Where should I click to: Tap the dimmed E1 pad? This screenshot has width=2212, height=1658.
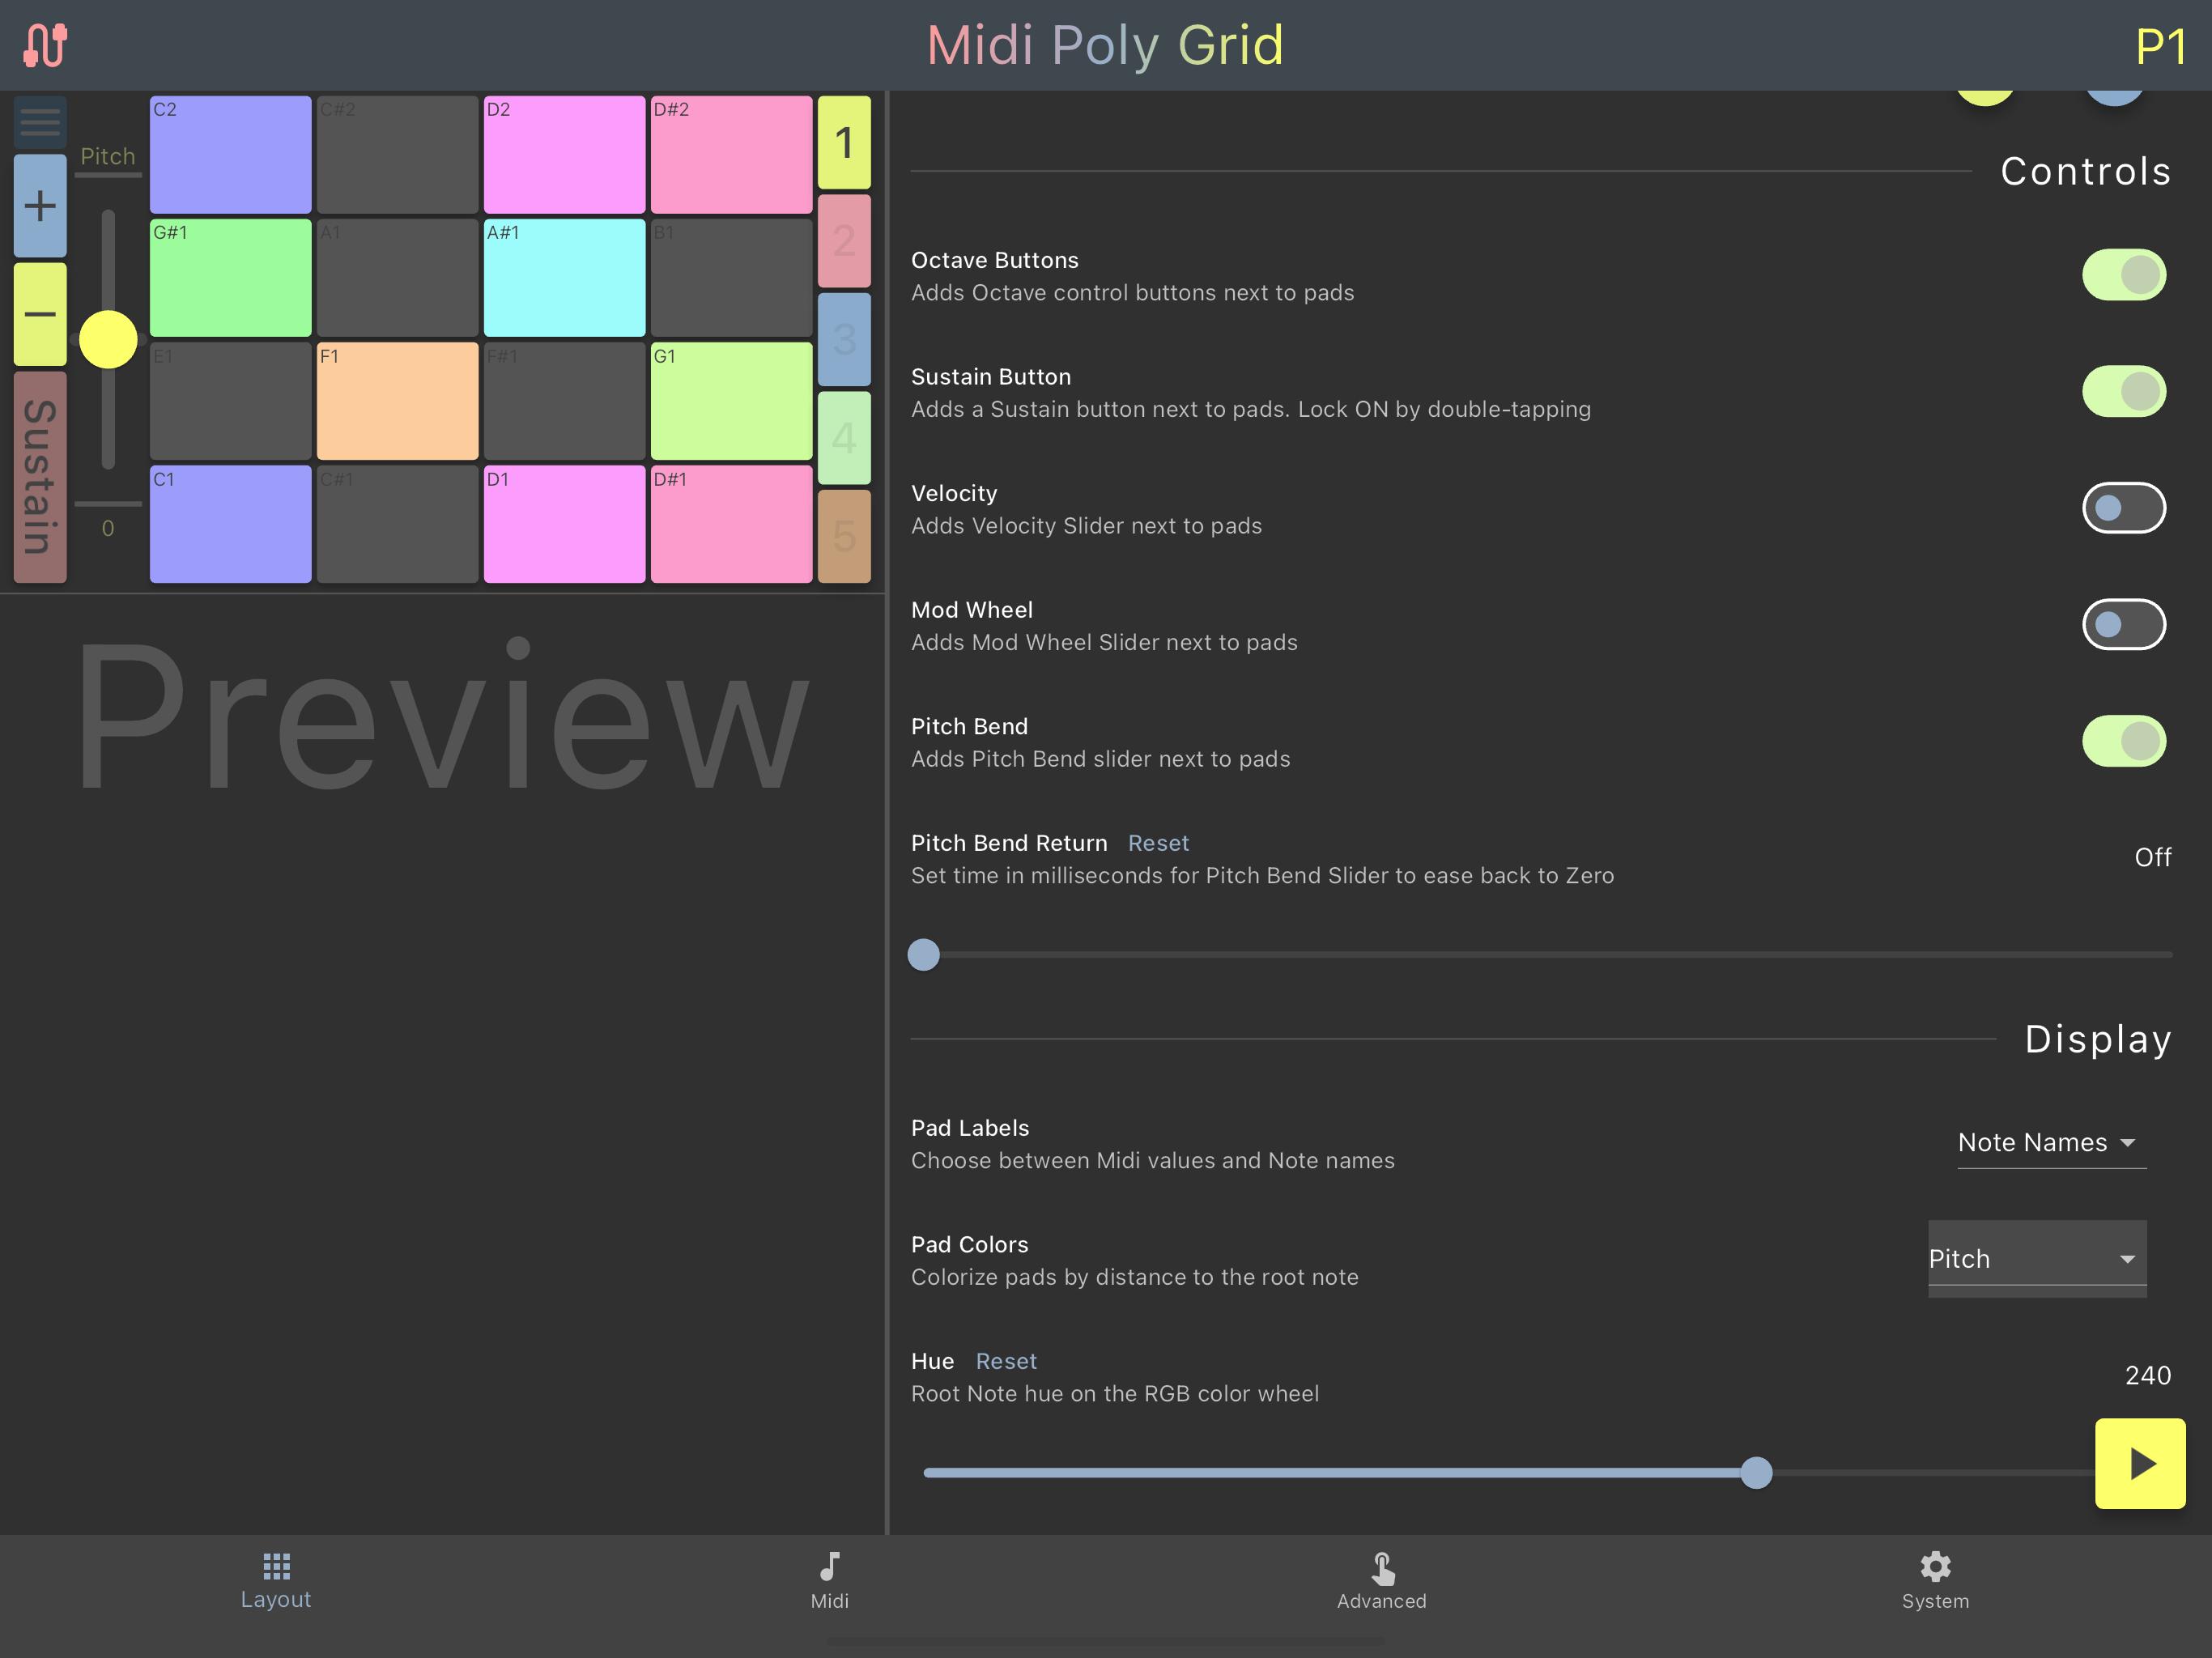(x=231, y=401)
